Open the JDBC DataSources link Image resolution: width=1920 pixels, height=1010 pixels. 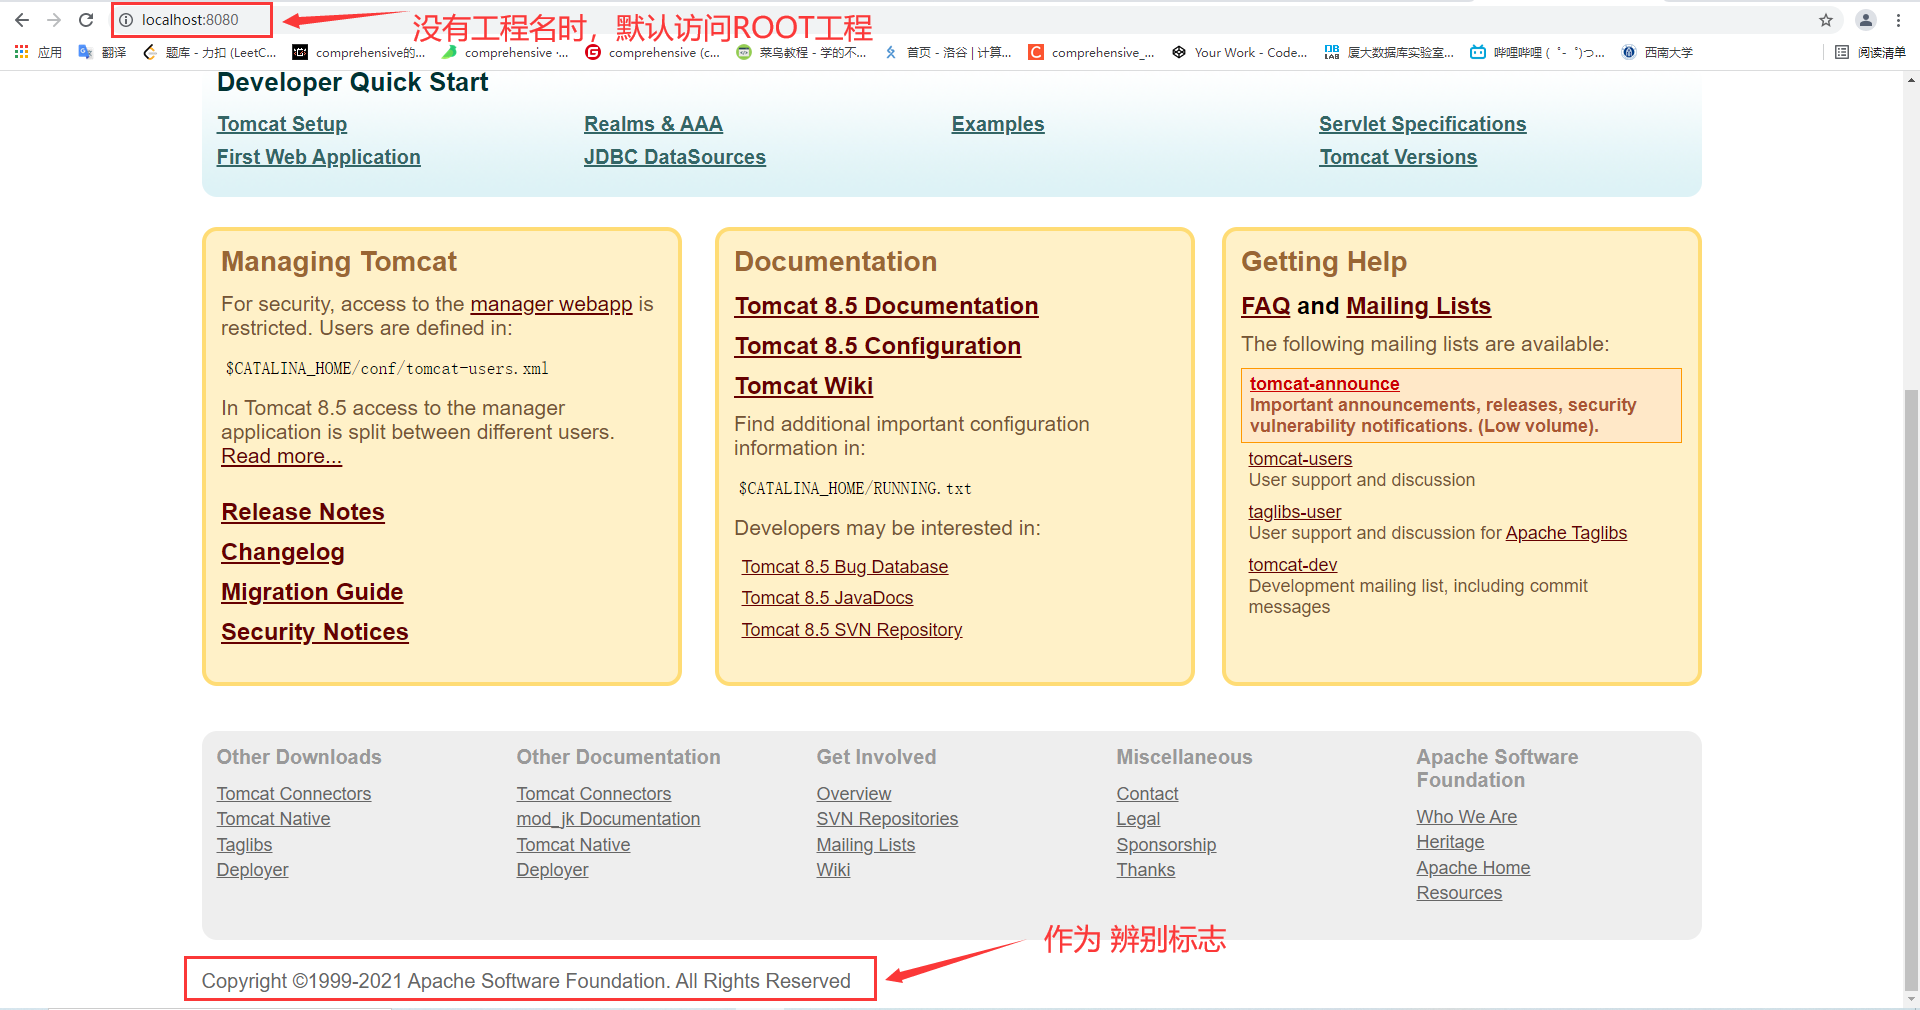675,157
